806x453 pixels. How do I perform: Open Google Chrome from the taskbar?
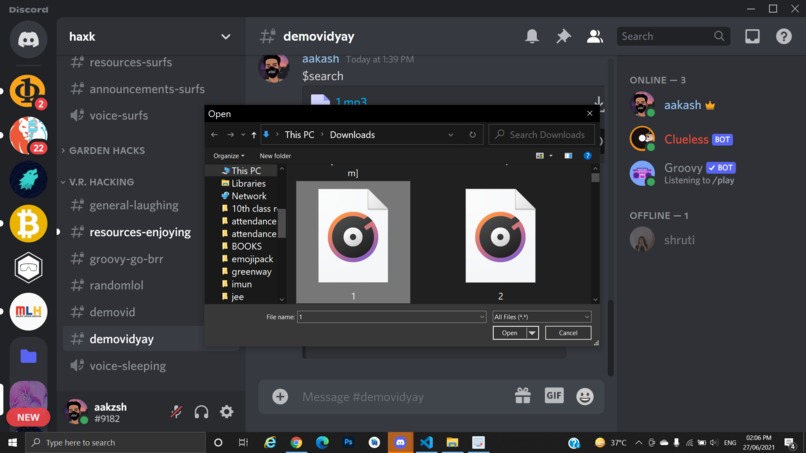coord(296,442)
